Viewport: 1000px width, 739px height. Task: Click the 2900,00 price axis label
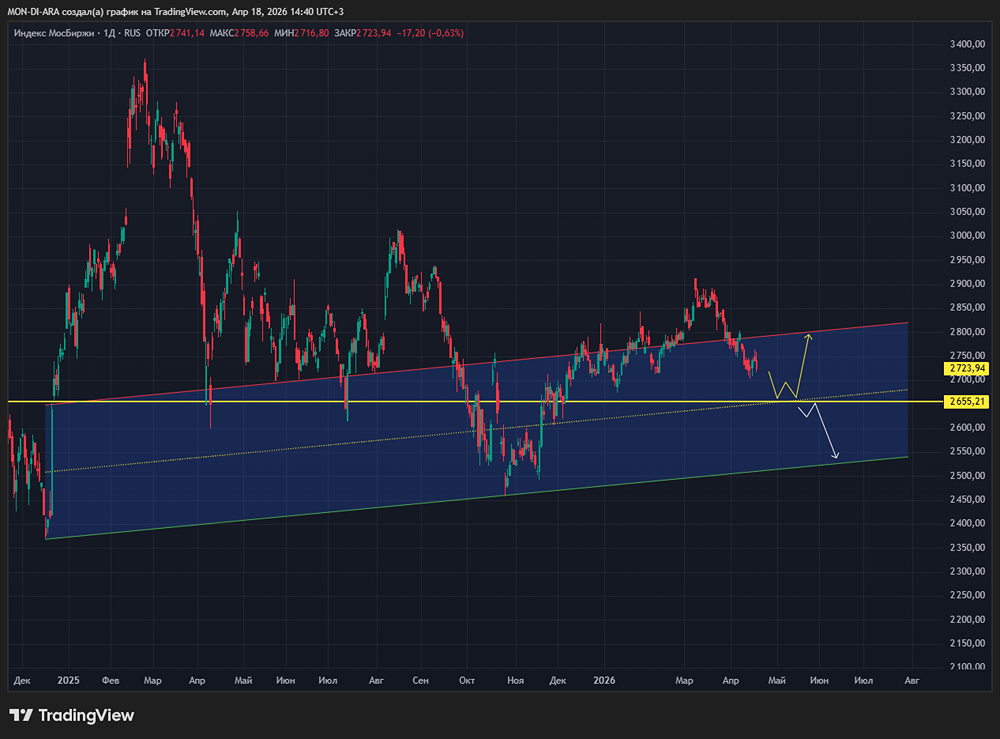tap(967, 284)
